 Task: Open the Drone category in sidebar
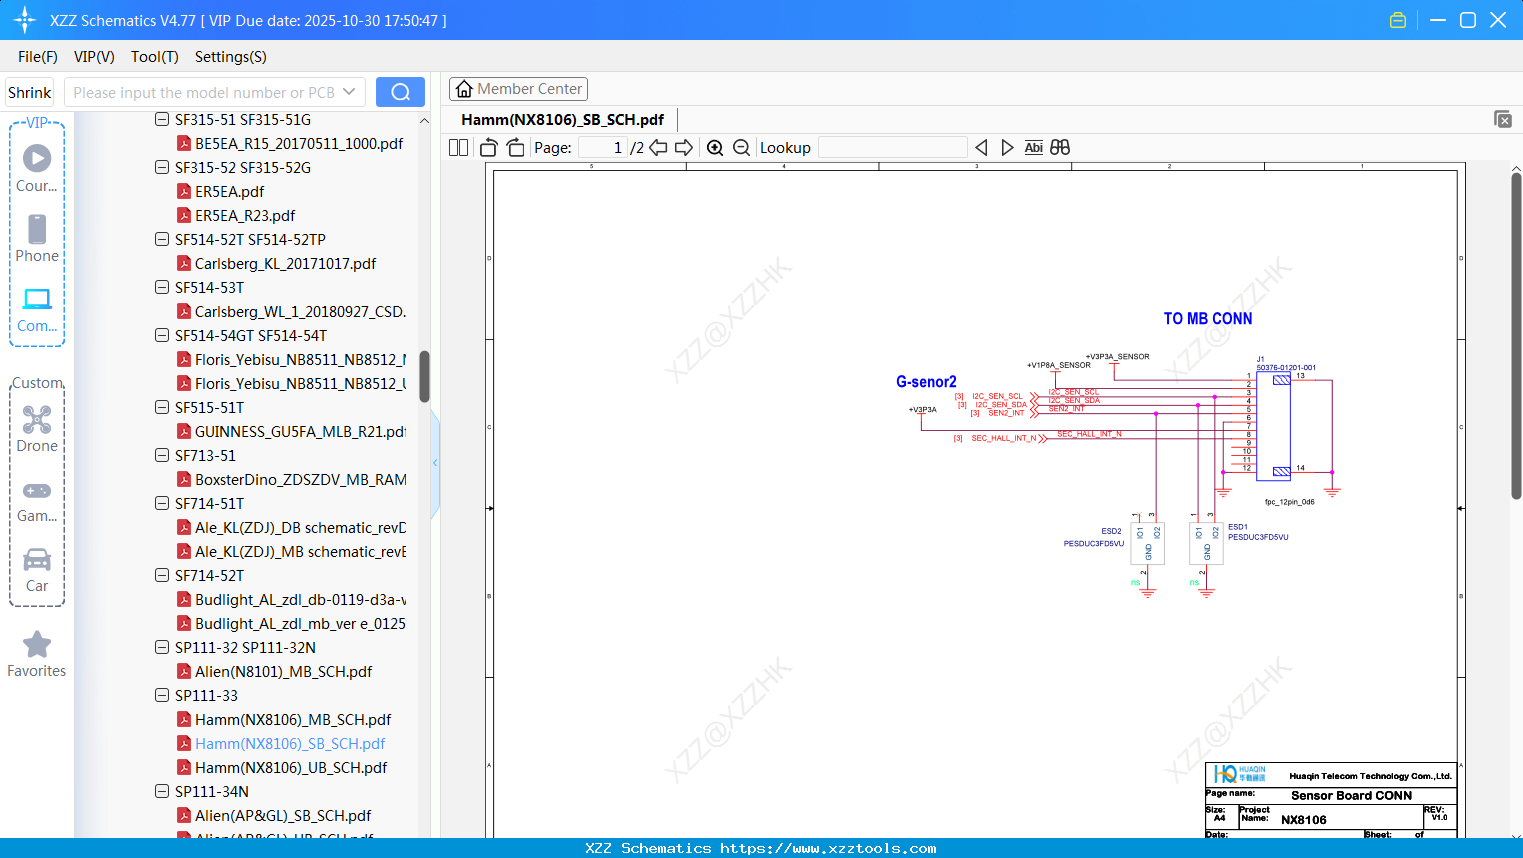pyautogui.click(x=37, y=429)
